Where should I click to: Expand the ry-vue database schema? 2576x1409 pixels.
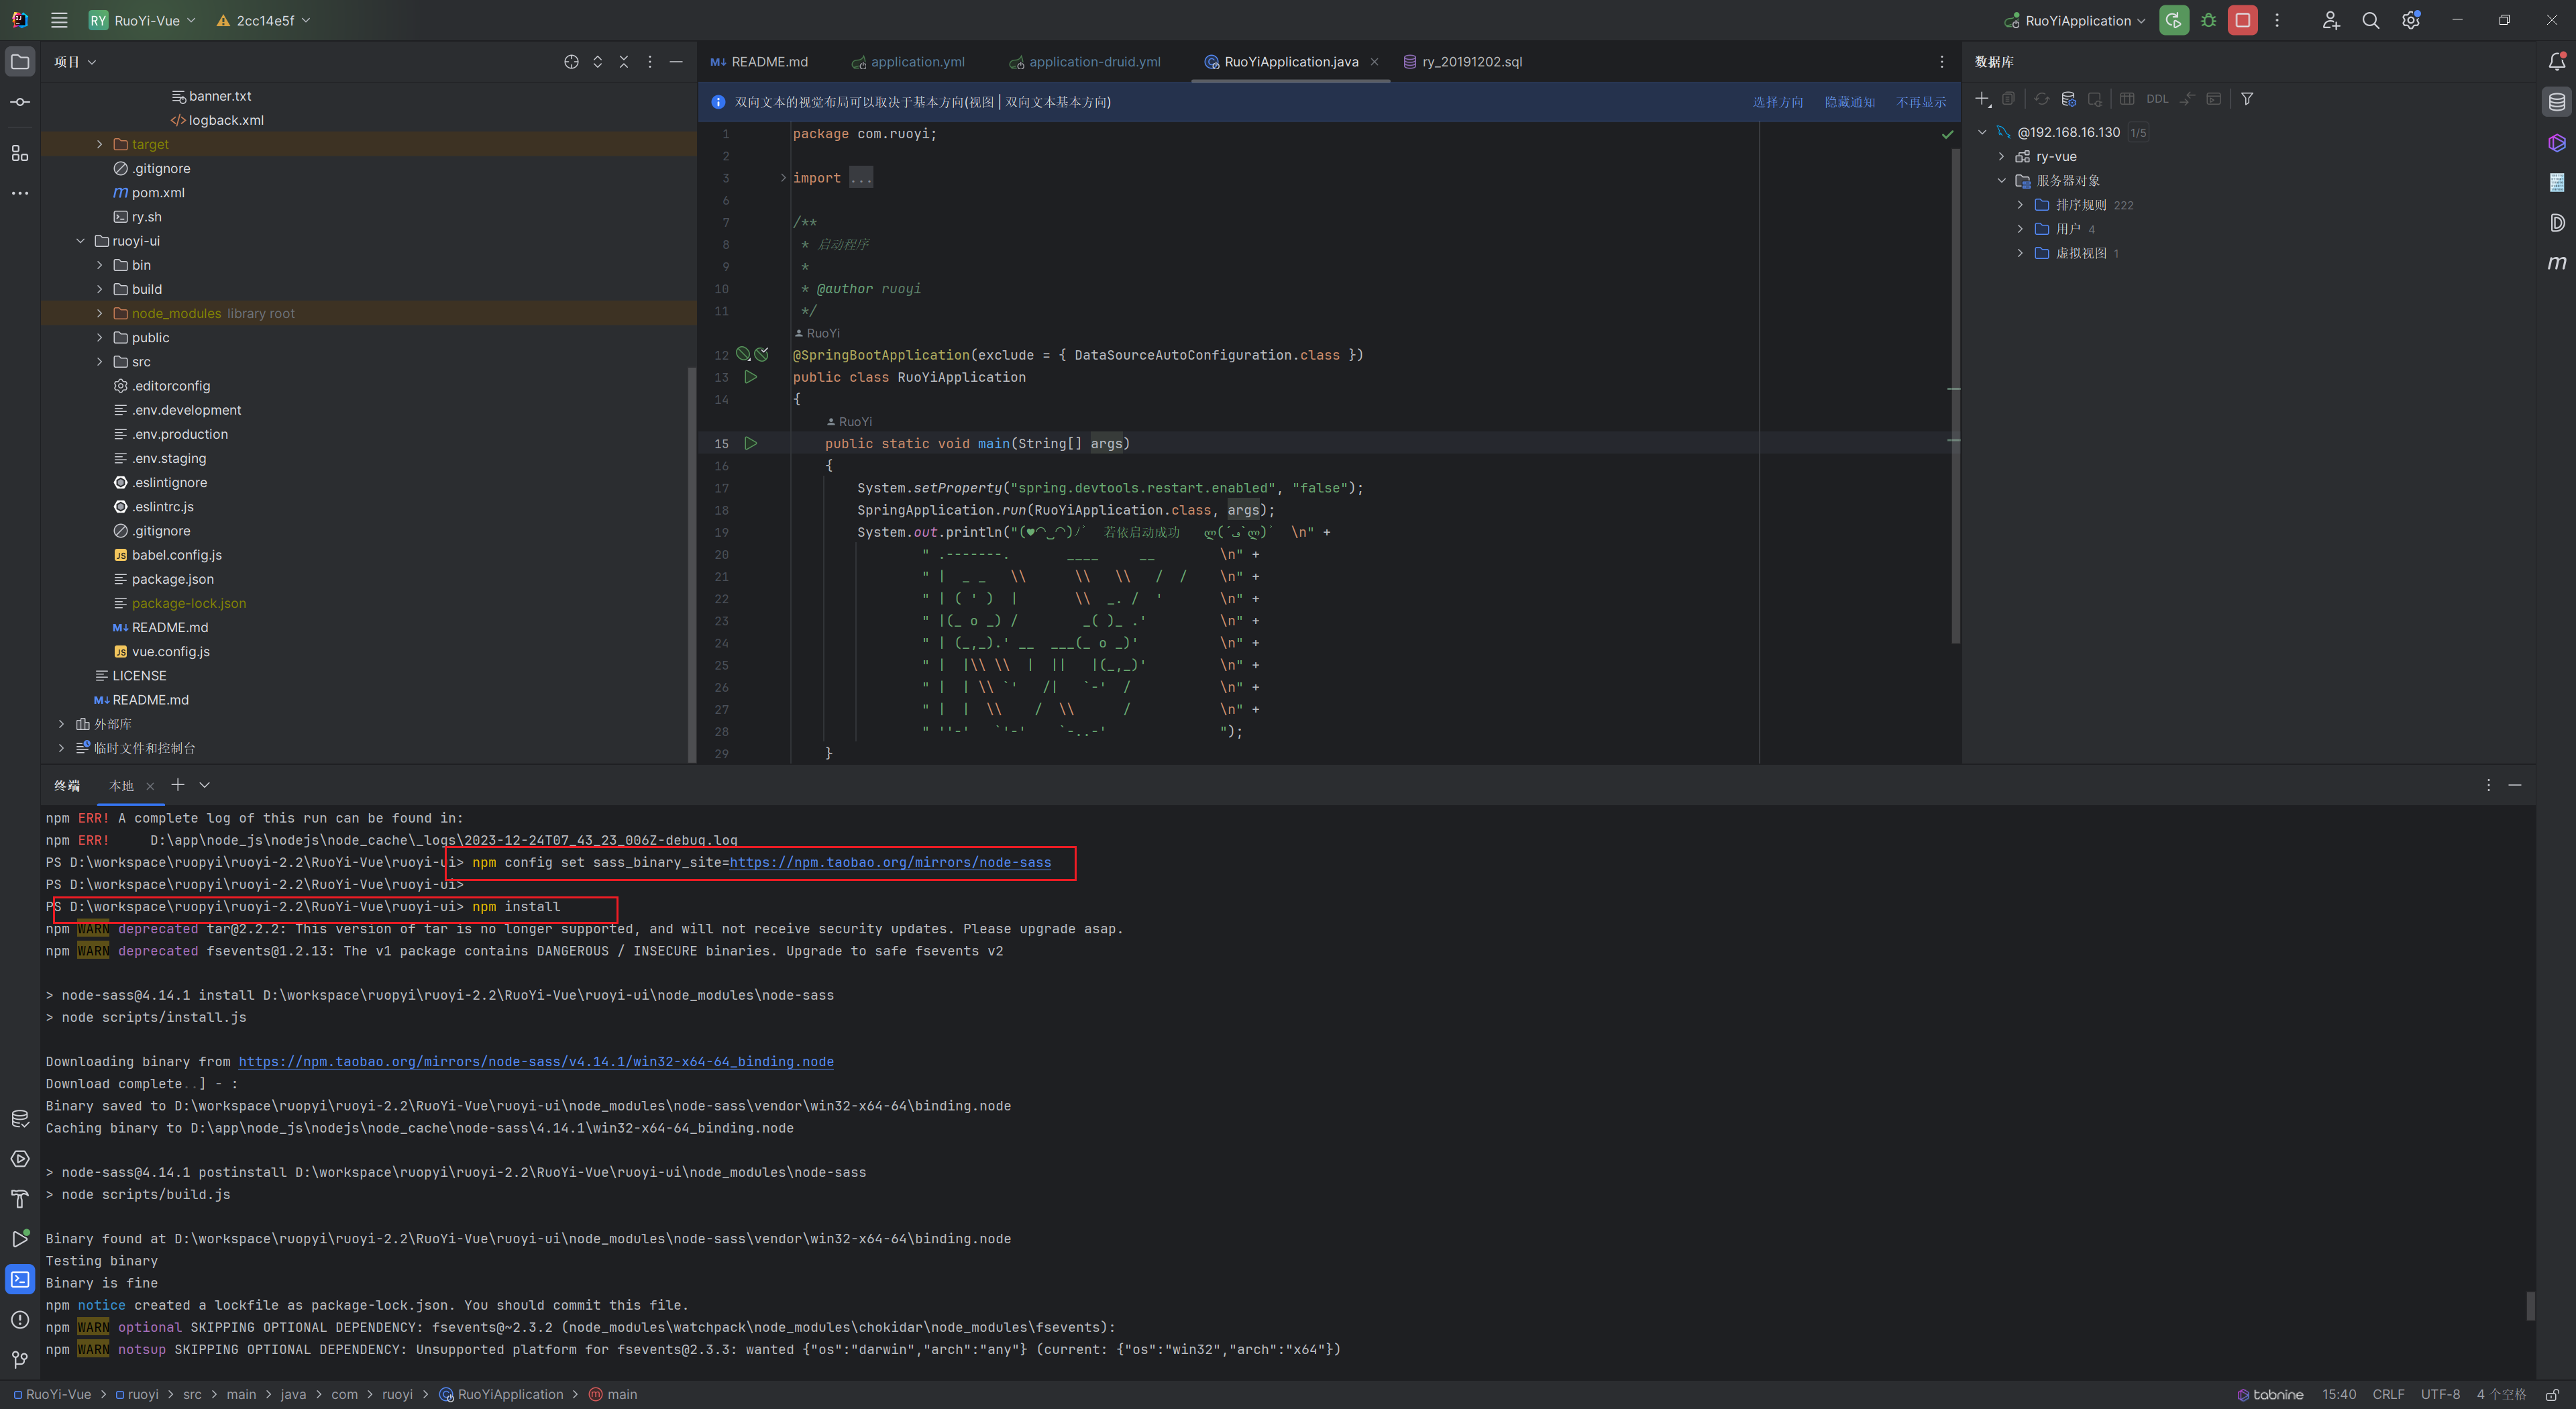click(x=2001, y=157)
